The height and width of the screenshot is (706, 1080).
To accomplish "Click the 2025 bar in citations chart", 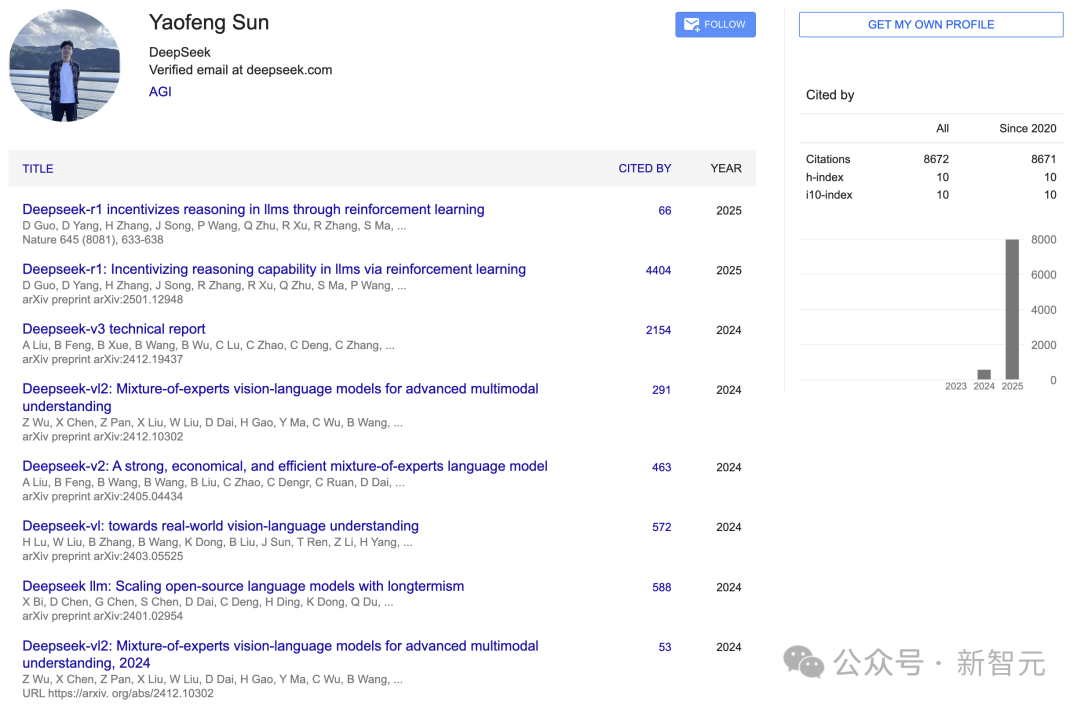I will point(1012,309).
